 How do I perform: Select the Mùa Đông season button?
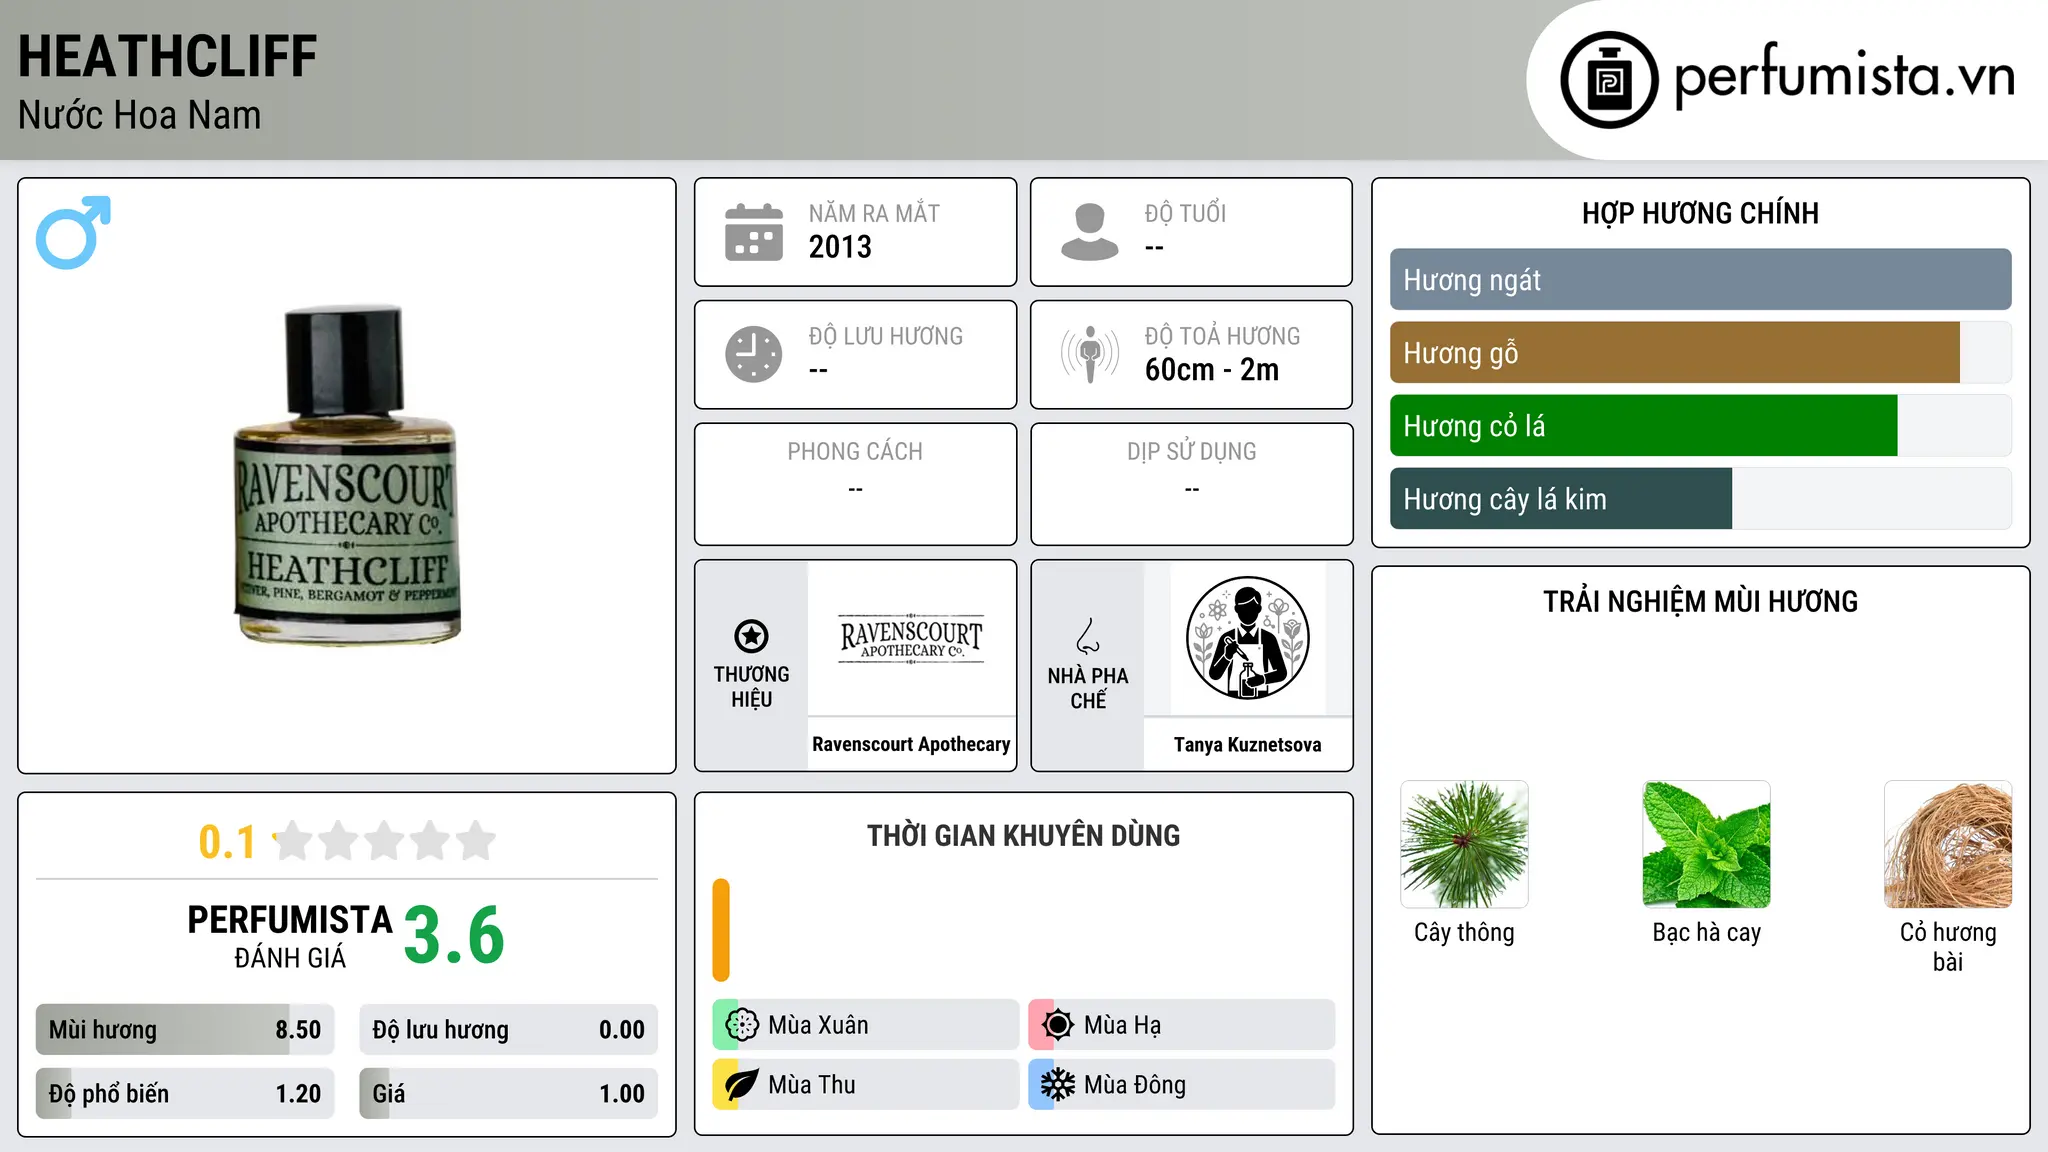pos(1182,1085)
